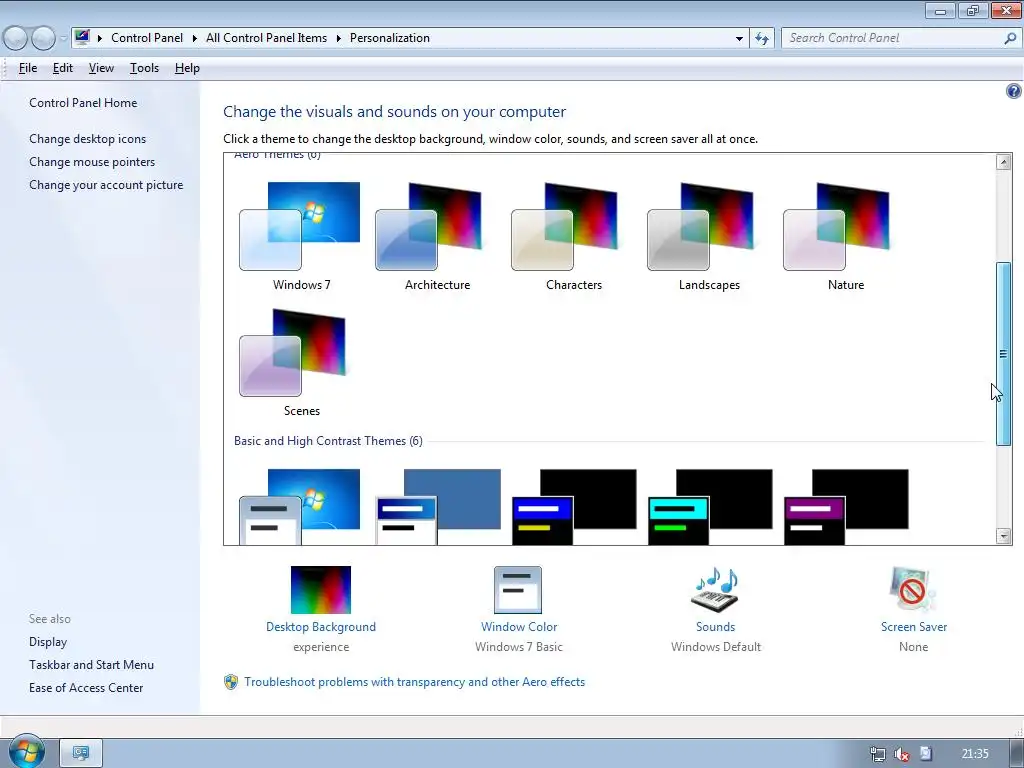Click the Screen Saver link
The image size is (1024, 768).
pyautogui.click(x=913, y=626)
